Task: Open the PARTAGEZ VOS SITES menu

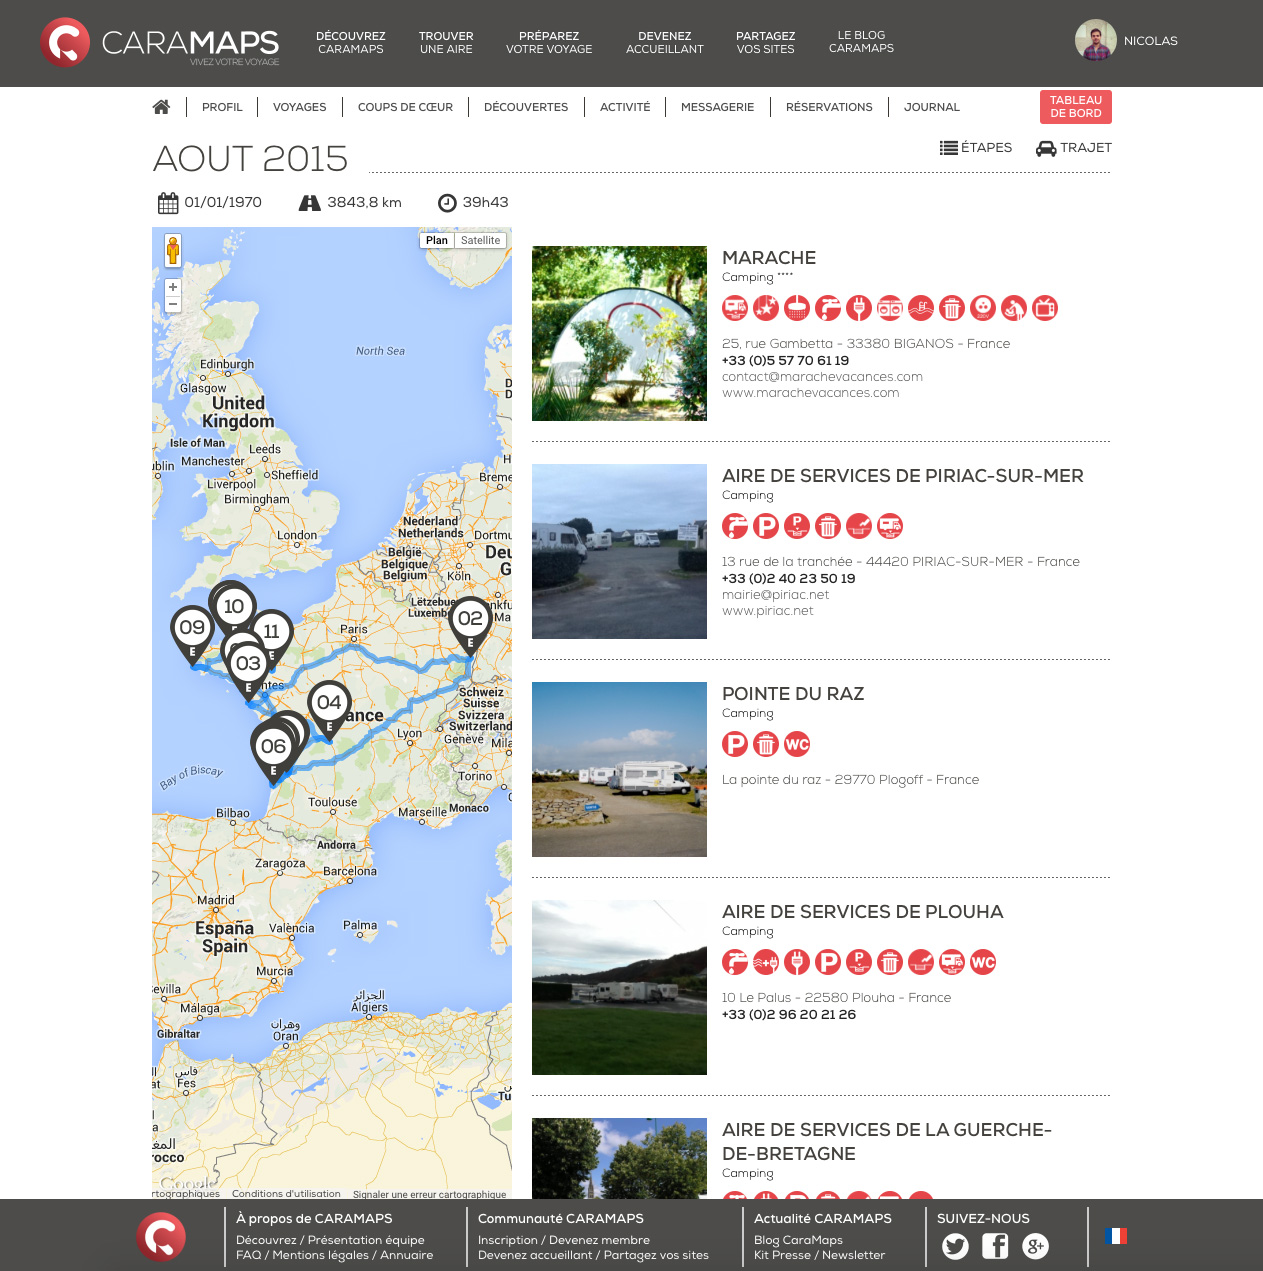Action: coord(765,42)
